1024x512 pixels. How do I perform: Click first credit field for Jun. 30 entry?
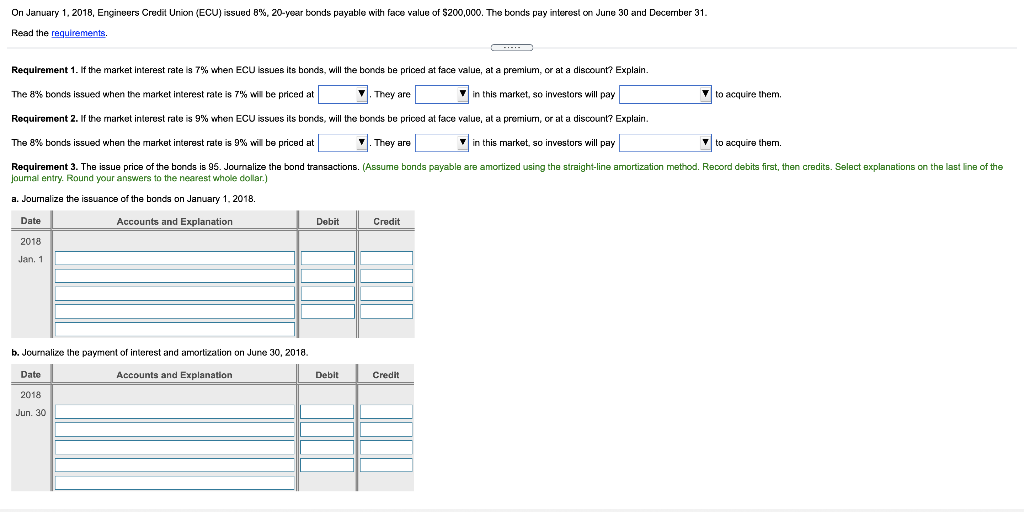[x=387, y=412]
